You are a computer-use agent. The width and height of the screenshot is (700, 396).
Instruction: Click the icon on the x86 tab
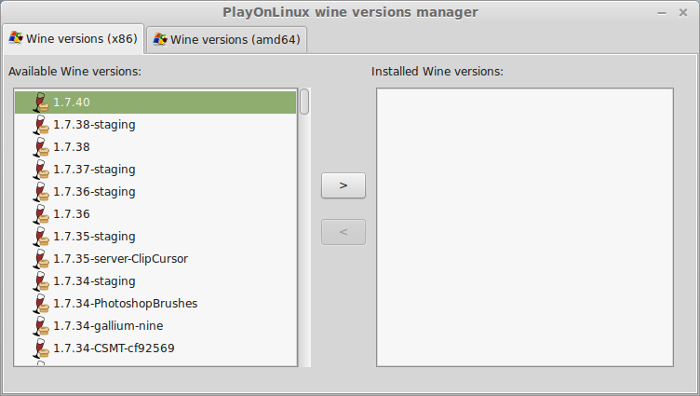click(x=16, y=38)
